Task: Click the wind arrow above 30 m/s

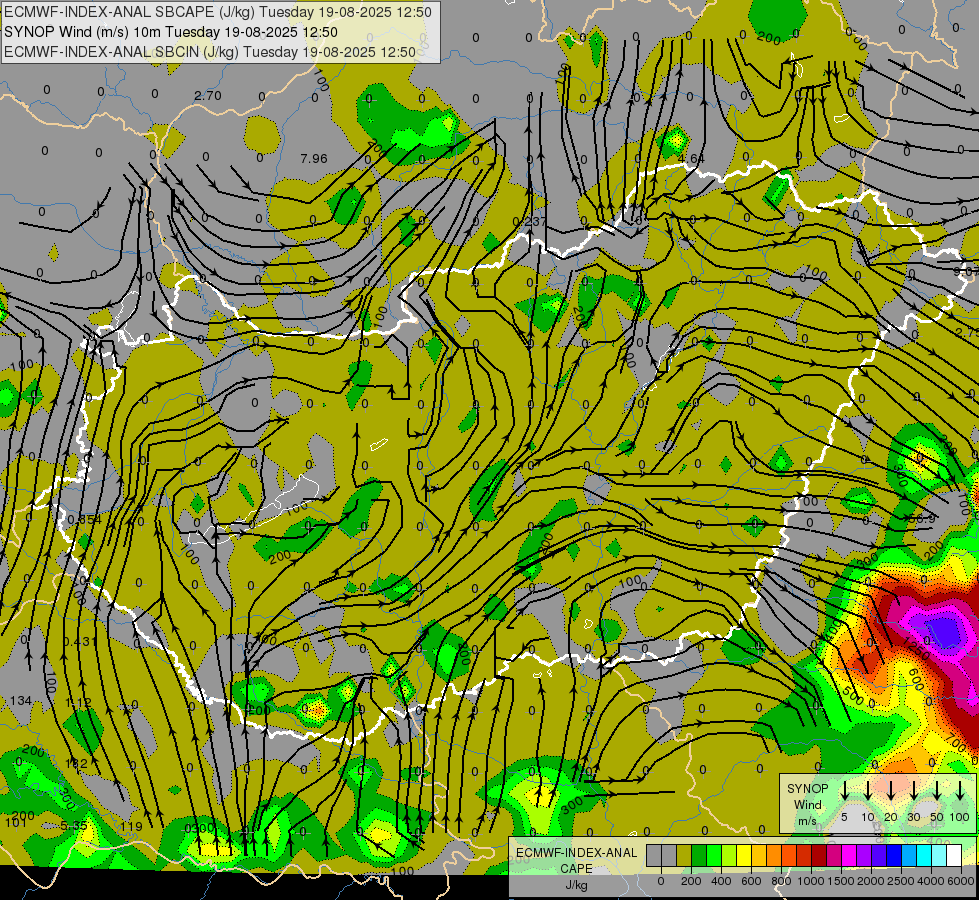Action: point(913,790)
